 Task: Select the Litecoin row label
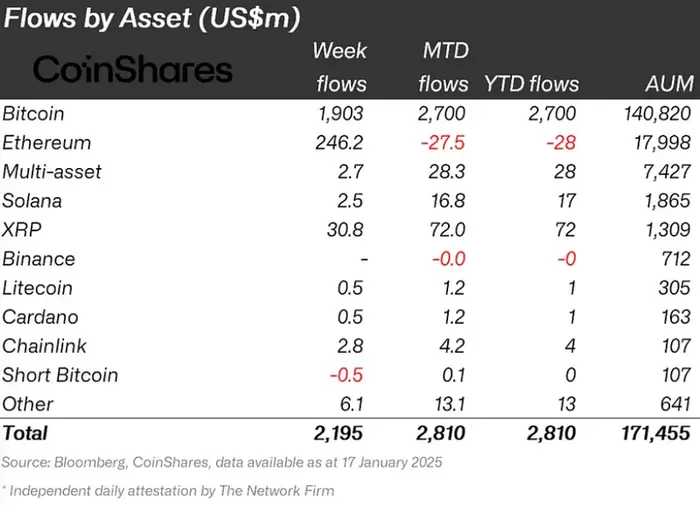[x=39, y=288]
